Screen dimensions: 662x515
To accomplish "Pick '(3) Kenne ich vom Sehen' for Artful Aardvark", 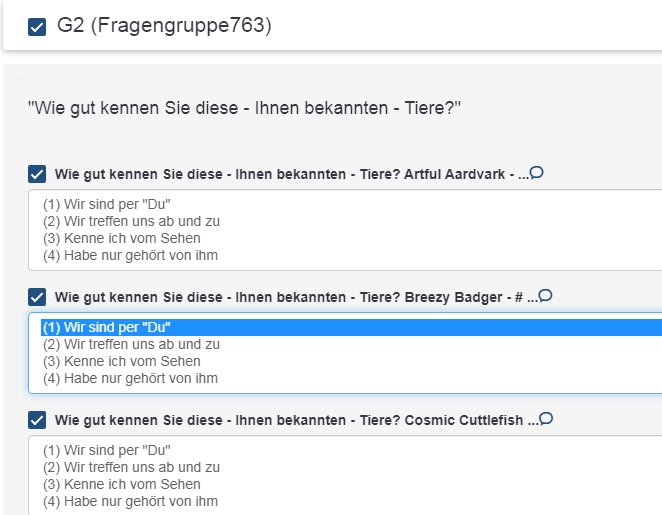I will [121, 238].
